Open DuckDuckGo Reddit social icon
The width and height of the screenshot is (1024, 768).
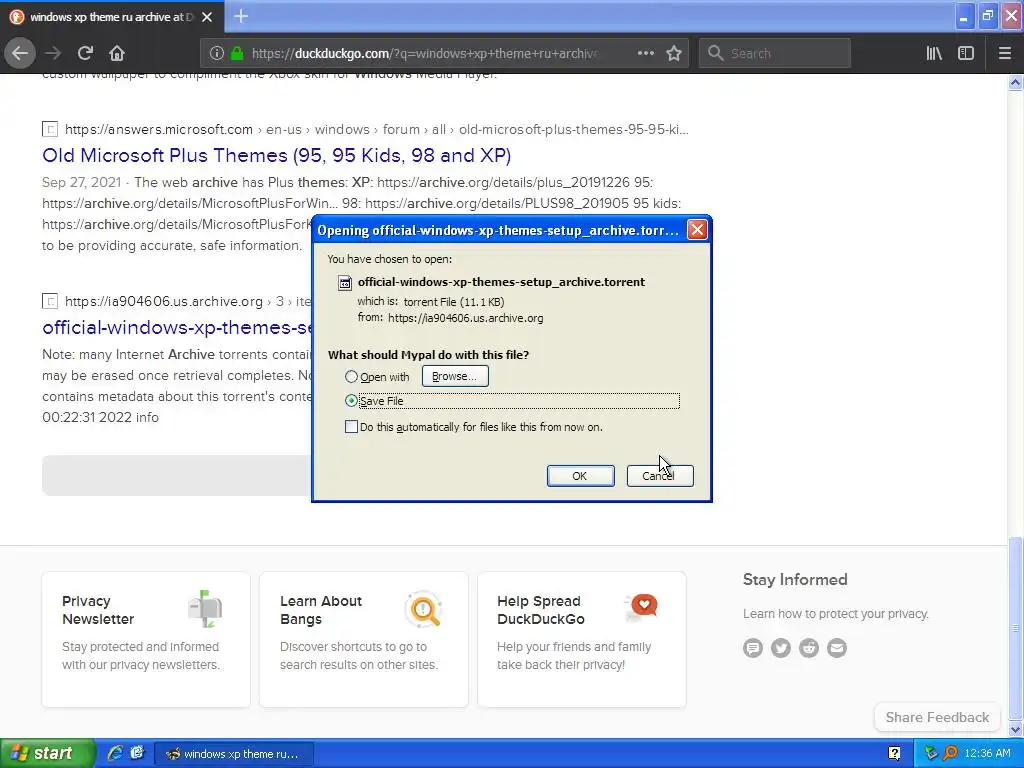(808, 648)
